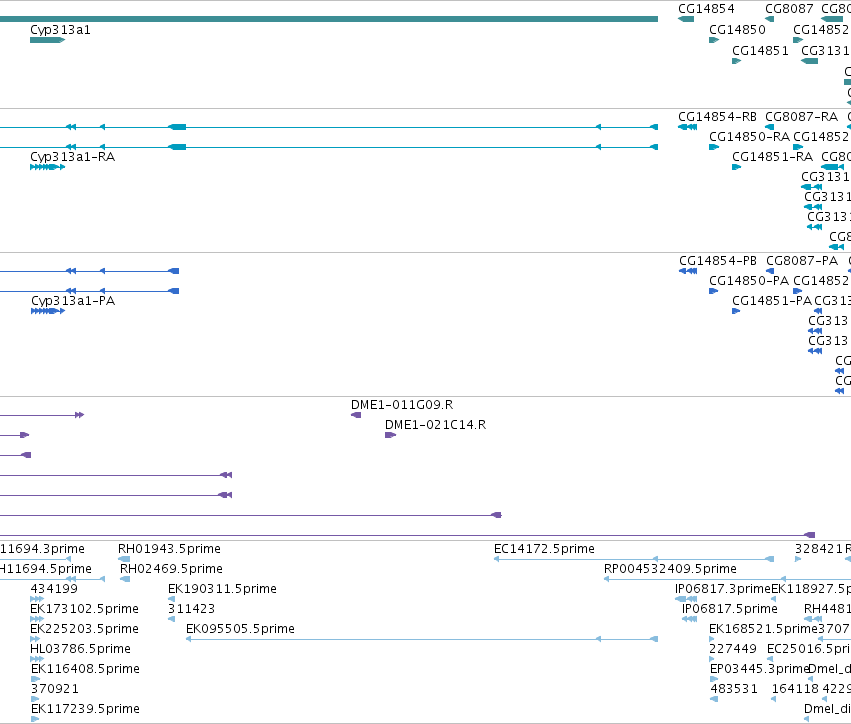Select the CG14854-RB transcript arrow glyph
Image resolution: width=851 pixels, height=724 pixels.
click(x=687, y=127)
